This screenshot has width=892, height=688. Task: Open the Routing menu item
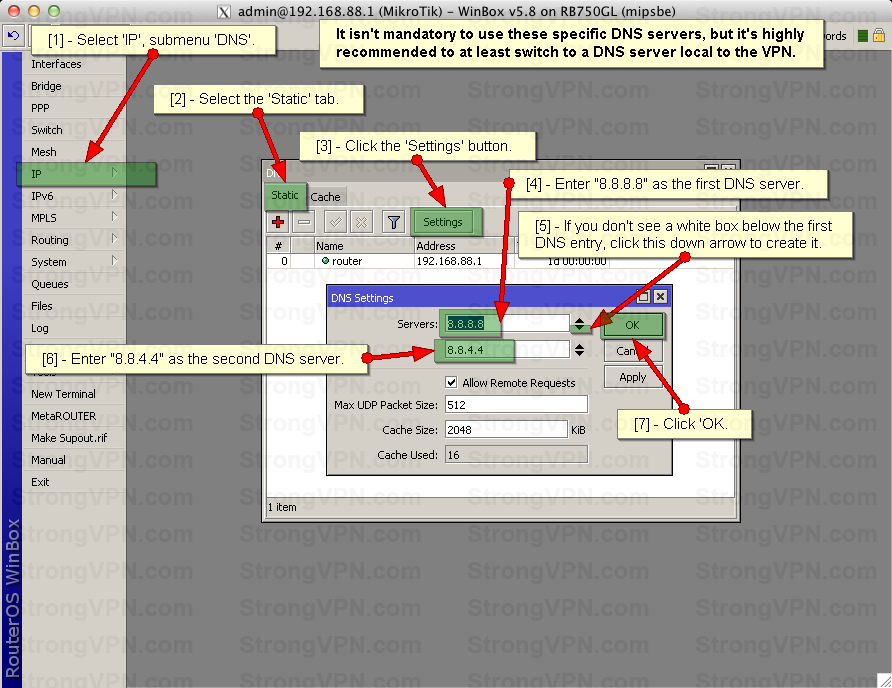[x=74, y=240]
